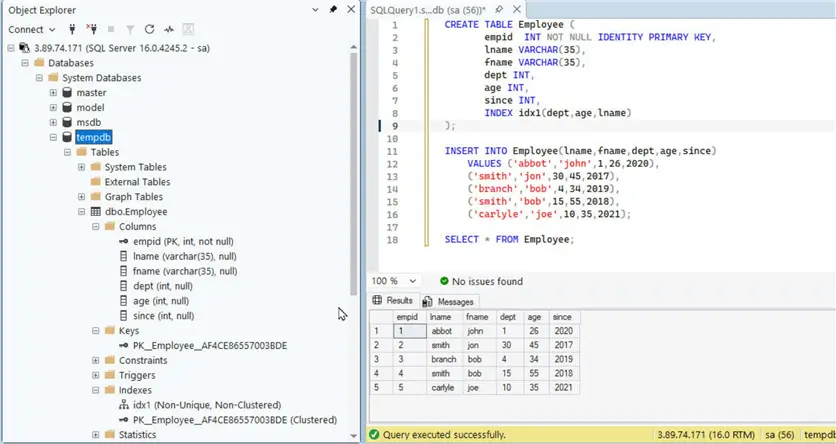
Task: Expand the master database node
Action: pyautogui.click(x=53, y=93)
